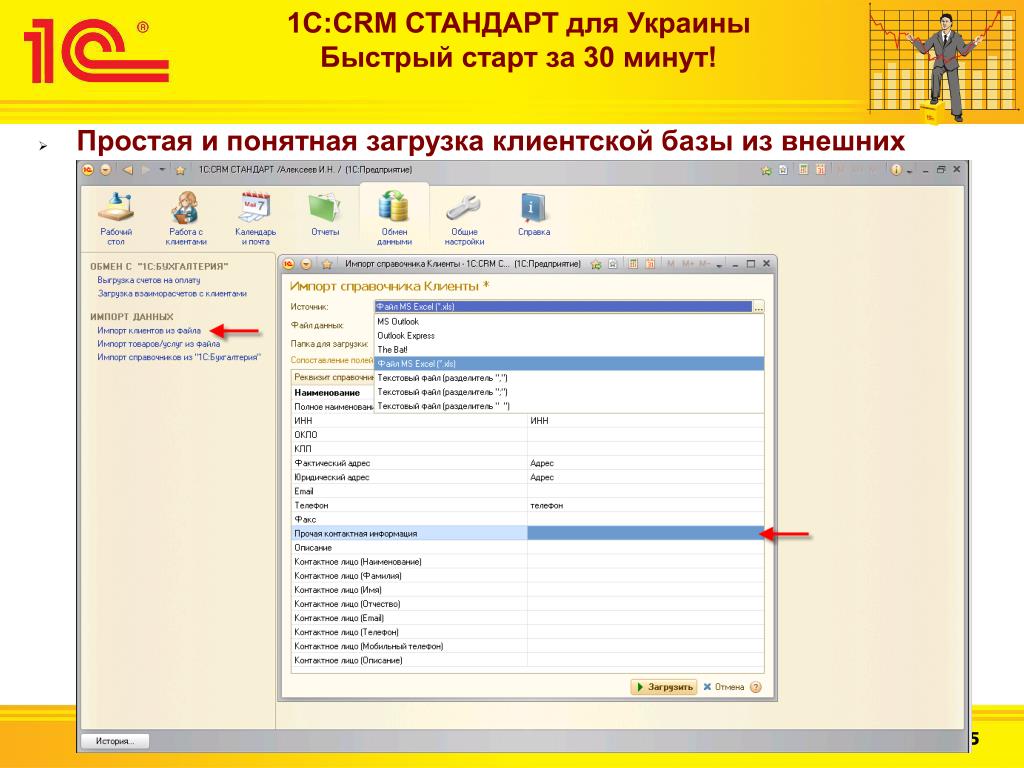Open calendar icon in main window toolbar
The image size is (1024, 768).
pyautogui.click(x=821, y=170)
